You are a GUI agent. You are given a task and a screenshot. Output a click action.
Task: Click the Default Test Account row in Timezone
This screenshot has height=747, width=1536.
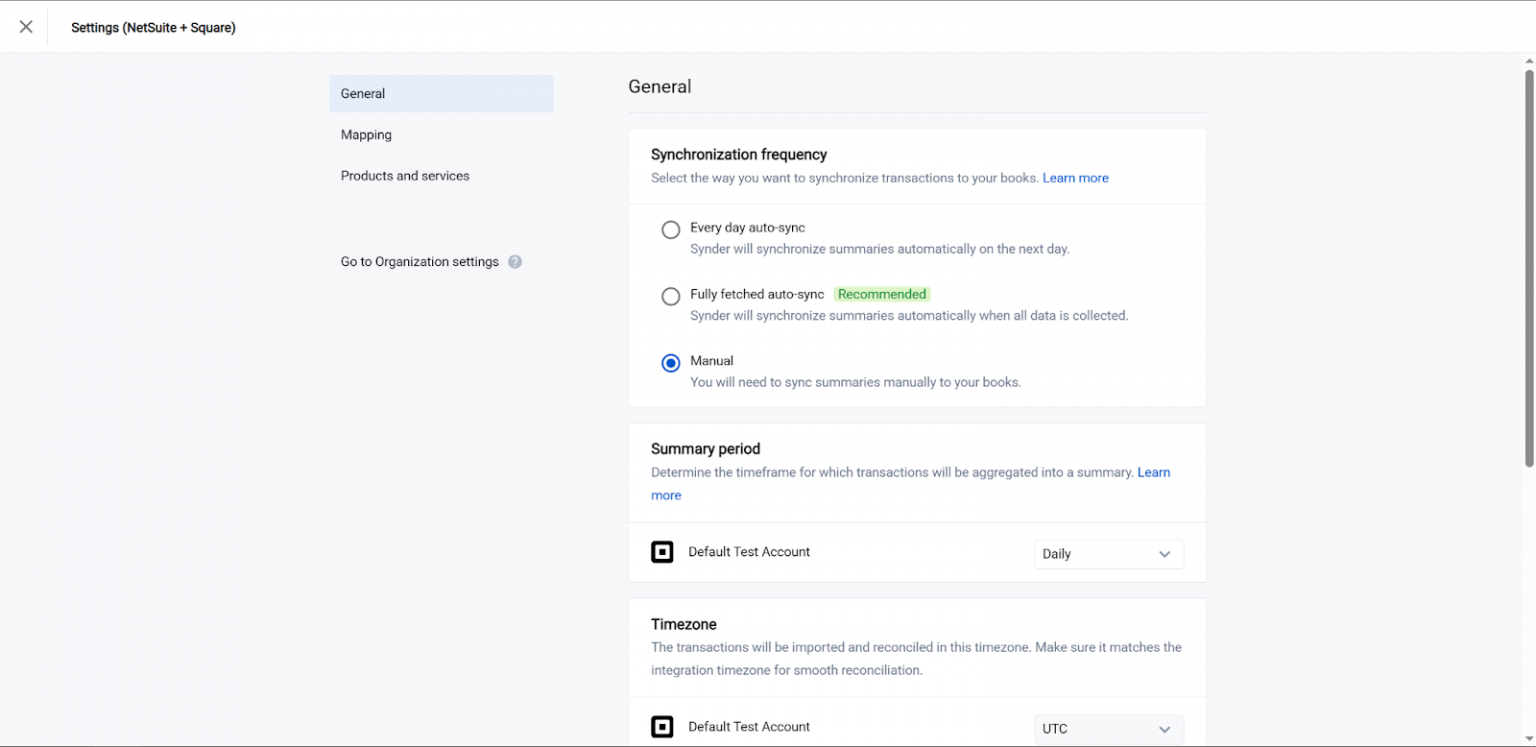(x=749, y=727)
